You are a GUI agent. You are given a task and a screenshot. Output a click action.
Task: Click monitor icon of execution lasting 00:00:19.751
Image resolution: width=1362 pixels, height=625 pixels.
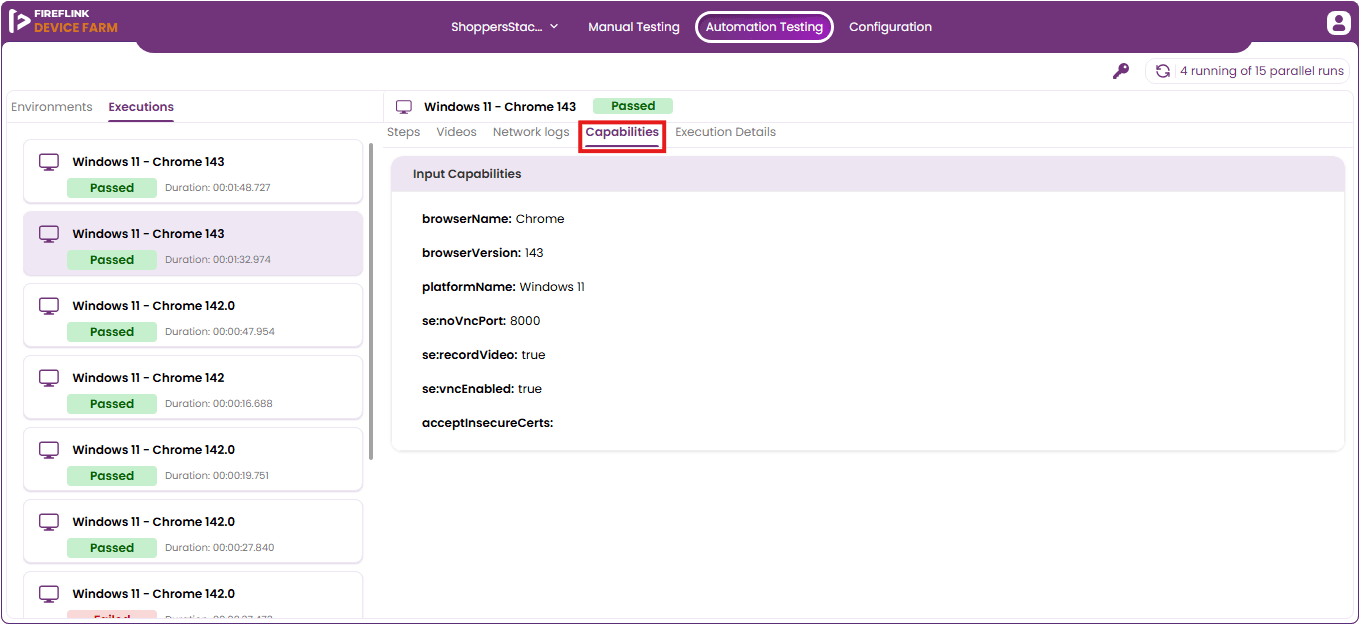click(x=49, y=450)
